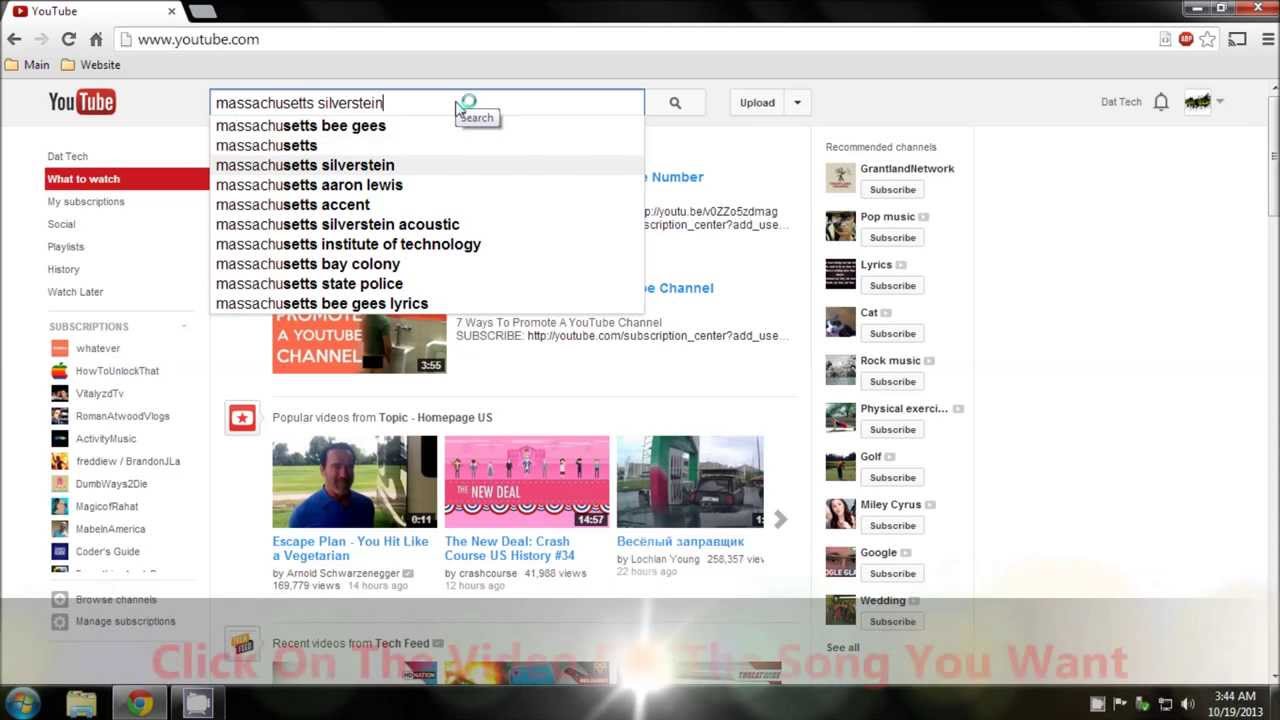Open Весёлый заправщик video title
1280x720 pixels.
[x=680, y=542]
